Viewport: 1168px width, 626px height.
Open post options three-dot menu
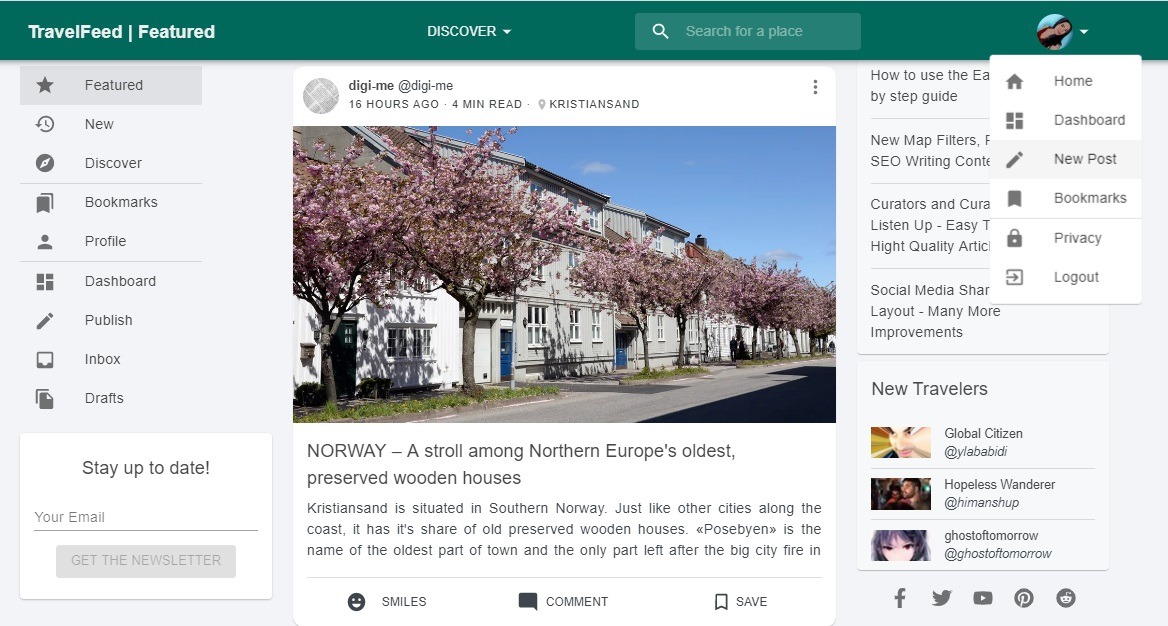[x=815, y=87]
